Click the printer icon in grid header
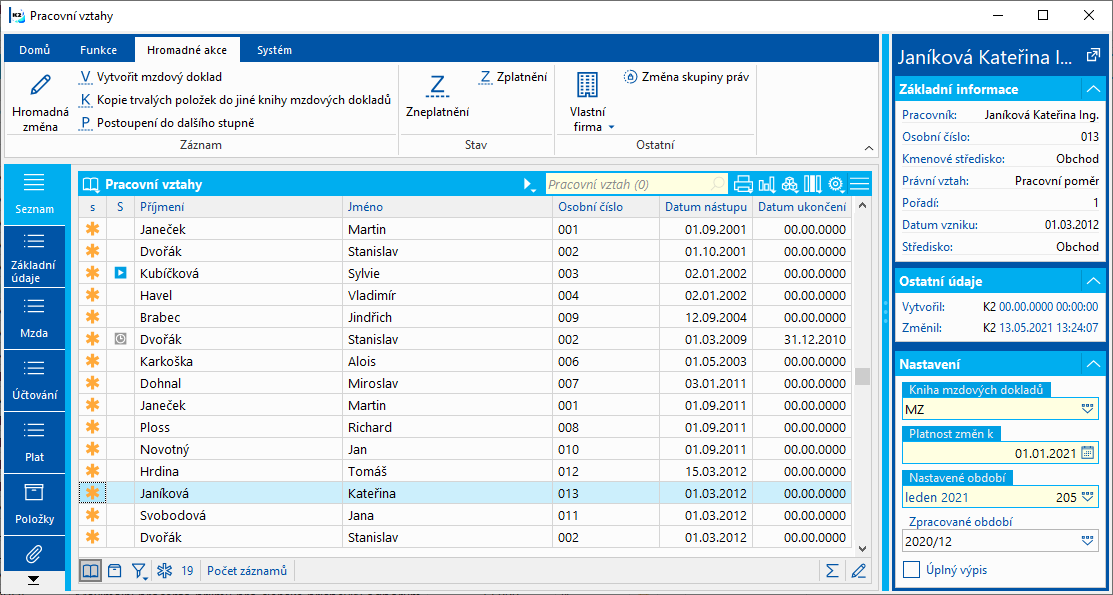Screen dimensions: 1113x595 (743, 184)
